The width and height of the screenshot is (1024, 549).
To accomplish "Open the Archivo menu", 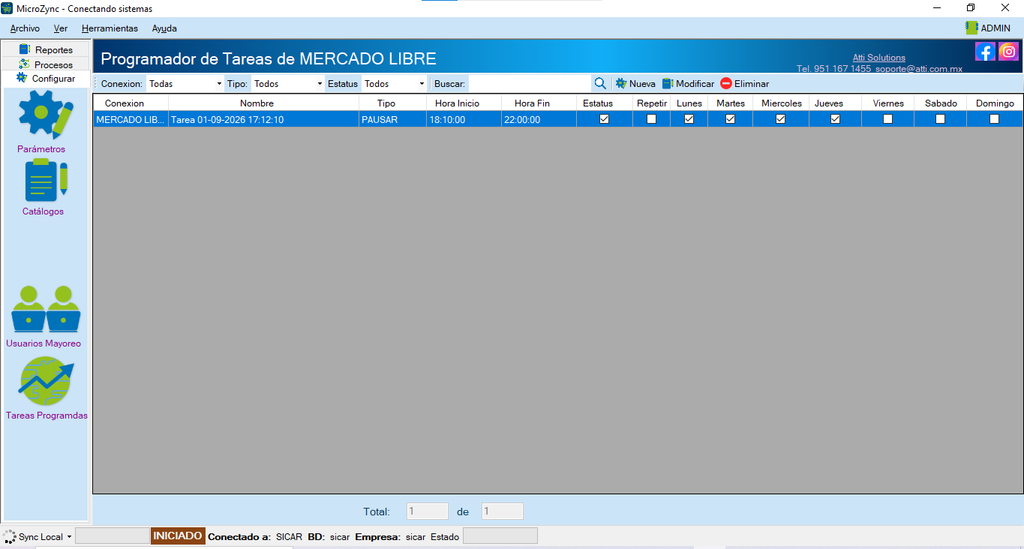I will click(x=25, y=28).
